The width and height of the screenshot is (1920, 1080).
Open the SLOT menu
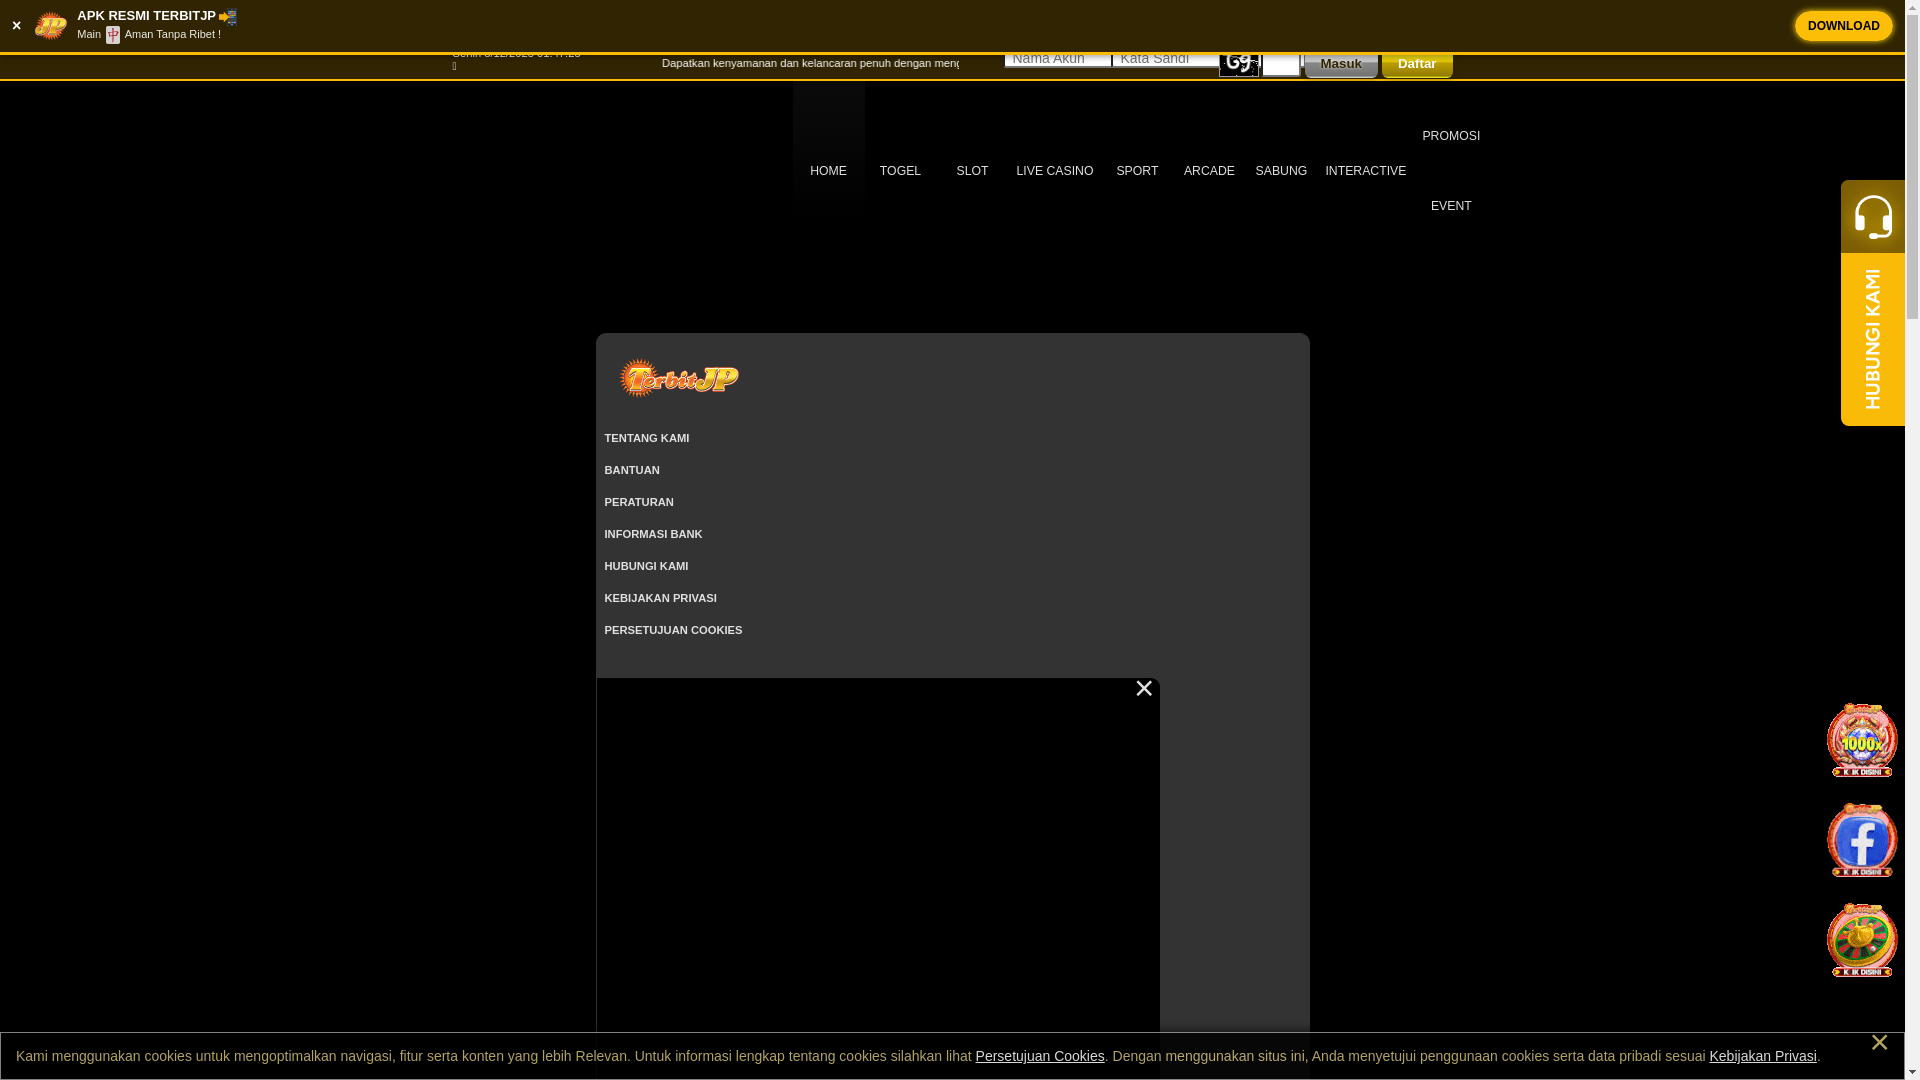point(972,171)
